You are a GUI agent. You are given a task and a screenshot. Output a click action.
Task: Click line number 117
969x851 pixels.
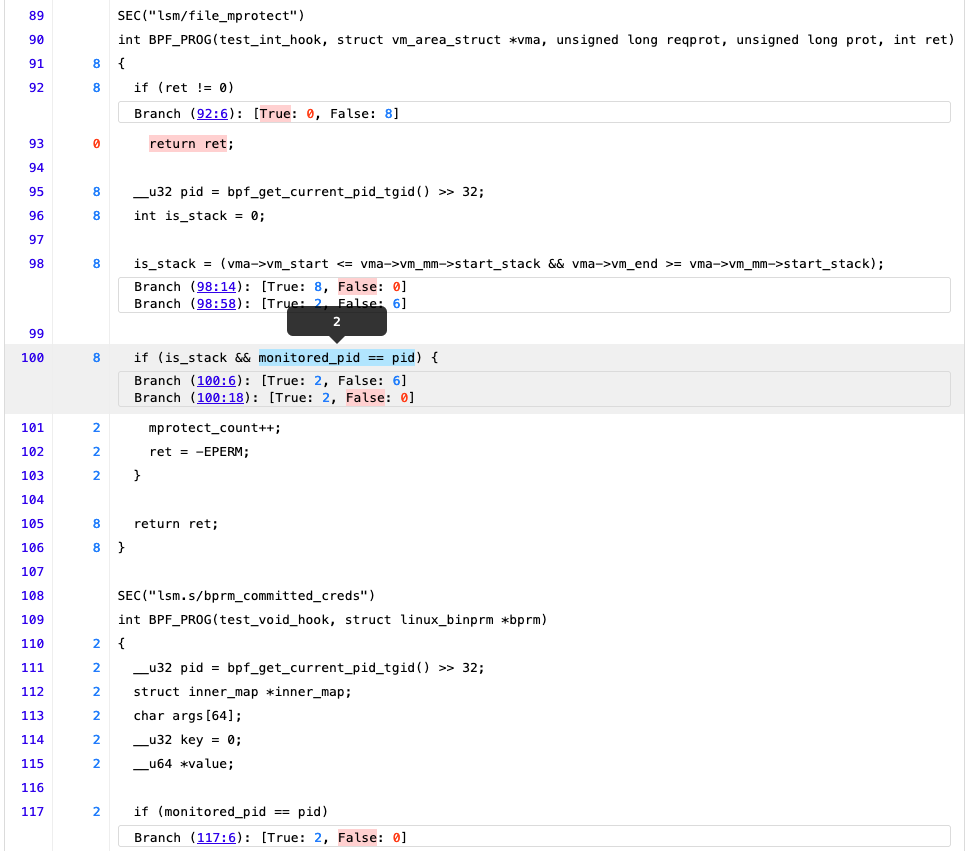coord(33,812)
